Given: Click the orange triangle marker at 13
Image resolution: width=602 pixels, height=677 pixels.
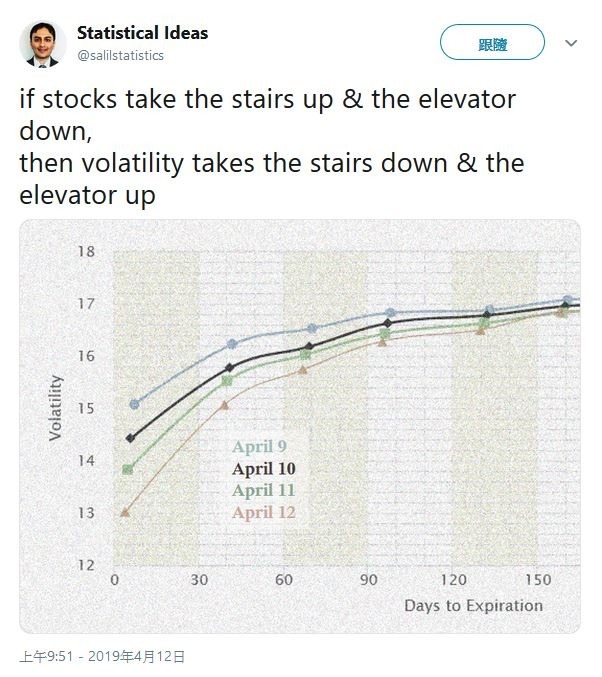Looking at the screenshot, I should (x=125, y=512).
